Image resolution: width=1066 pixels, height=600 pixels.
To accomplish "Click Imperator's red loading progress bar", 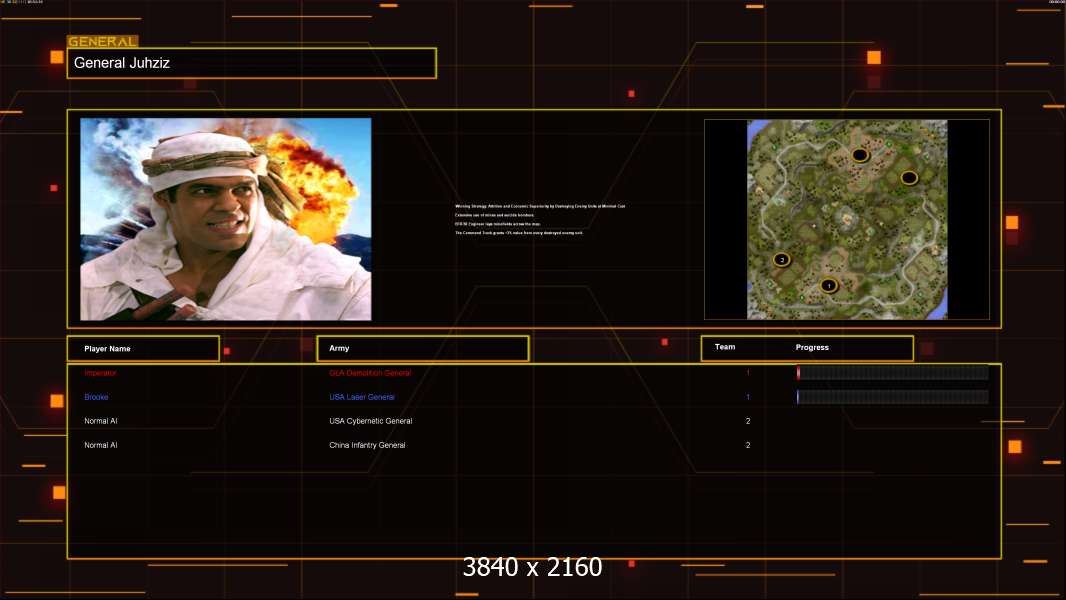I will tap(892, 373).
